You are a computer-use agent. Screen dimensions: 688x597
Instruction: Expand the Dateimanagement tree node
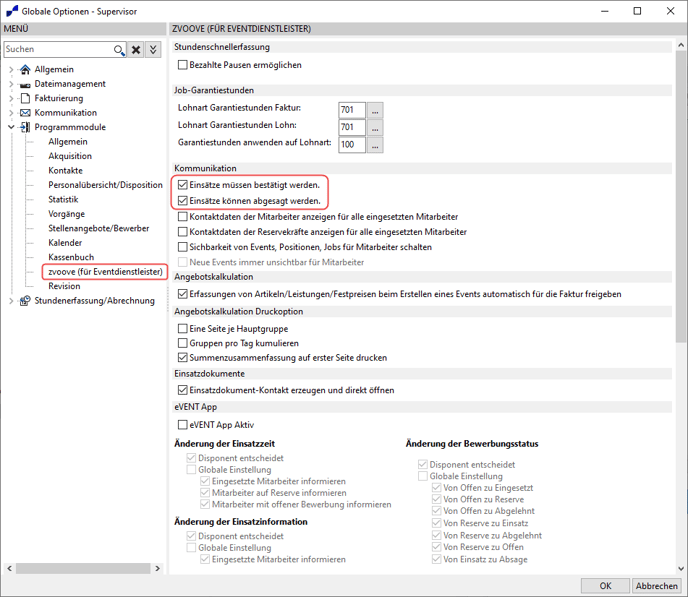pyautogui.click(x=11, y=84)
